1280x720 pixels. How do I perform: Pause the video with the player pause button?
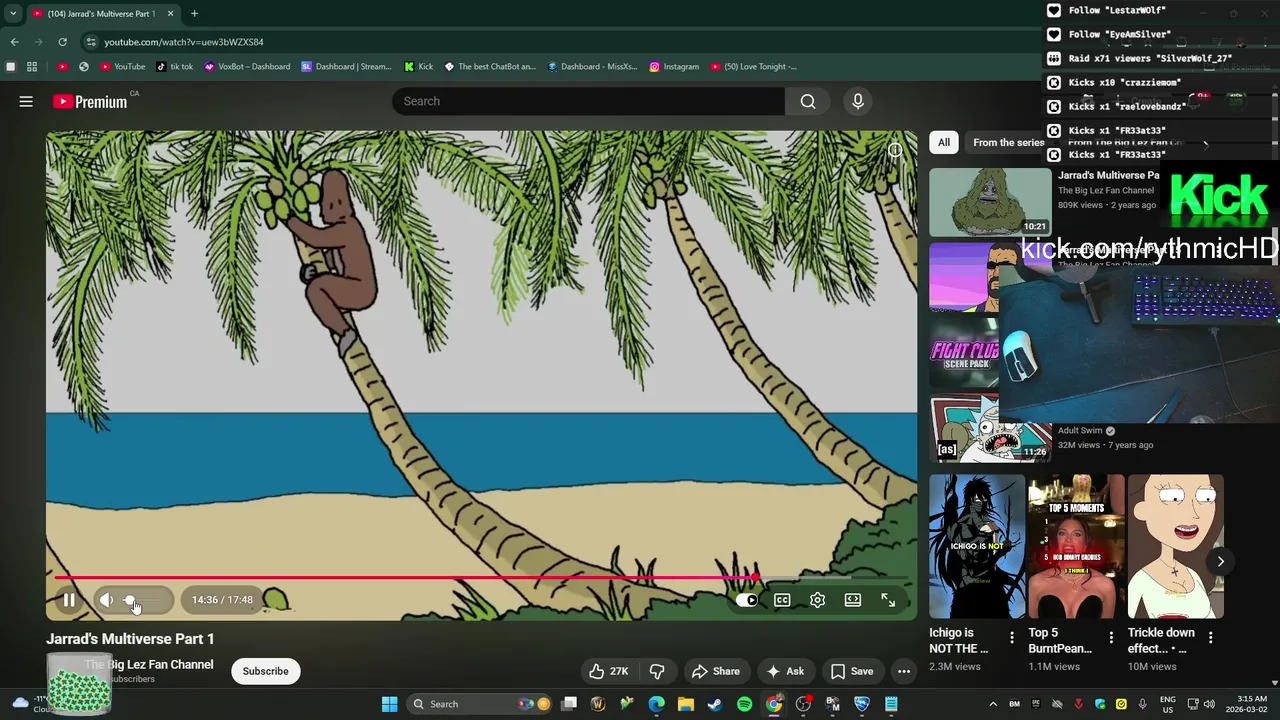click(x=69, y=600)
